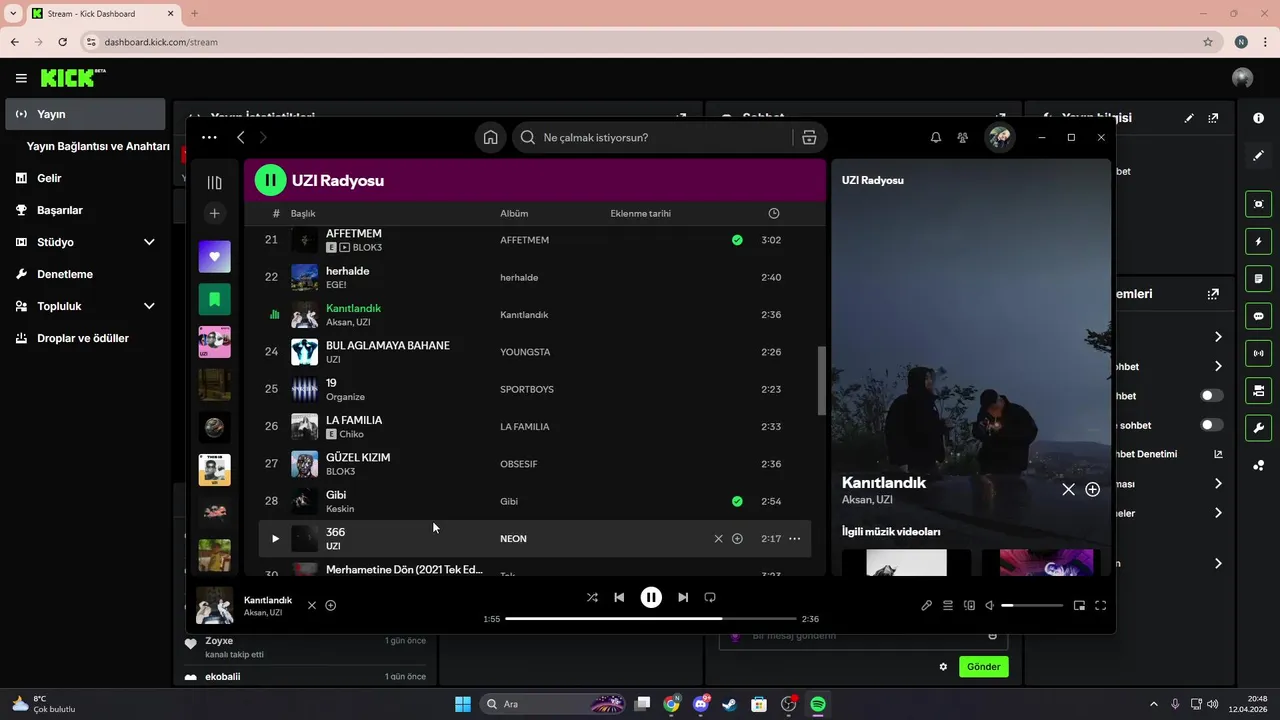
Task: Select Yayın in the Kick sidebar
Action: click(x=85, y=114)
